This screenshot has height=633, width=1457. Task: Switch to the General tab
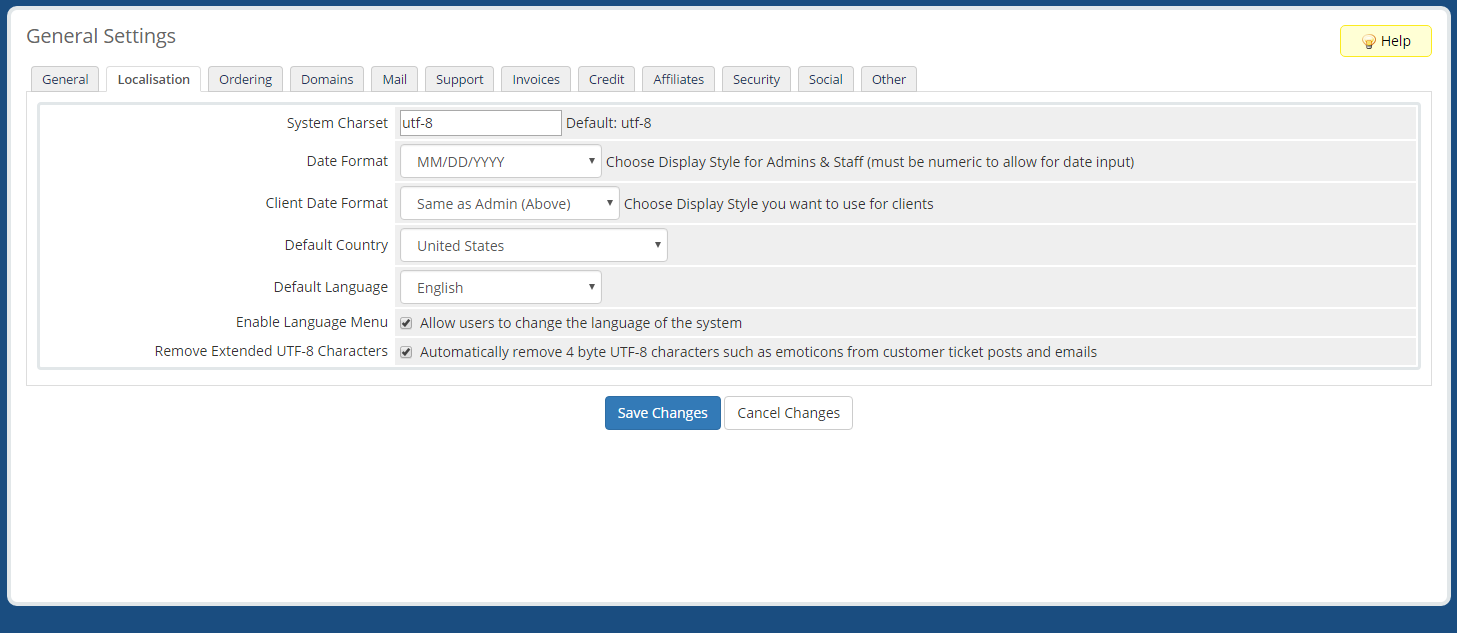pyautogui.click(x=65, y=80)
